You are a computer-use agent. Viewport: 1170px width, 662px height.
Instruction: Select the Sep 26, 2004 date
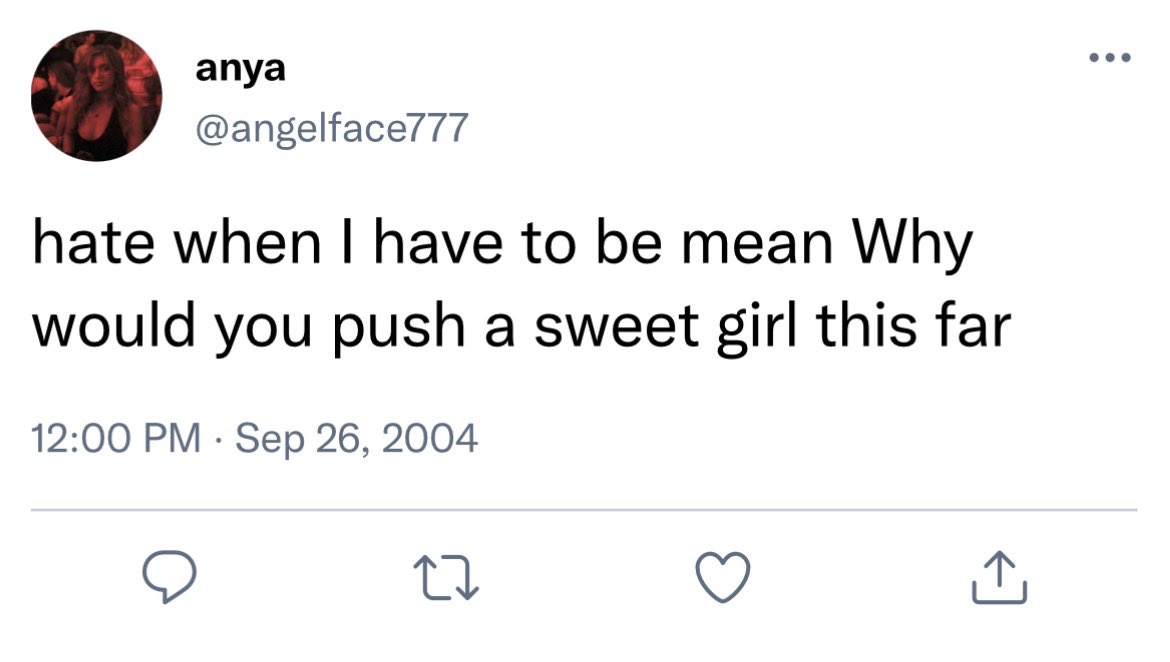(x=356, y=439)
